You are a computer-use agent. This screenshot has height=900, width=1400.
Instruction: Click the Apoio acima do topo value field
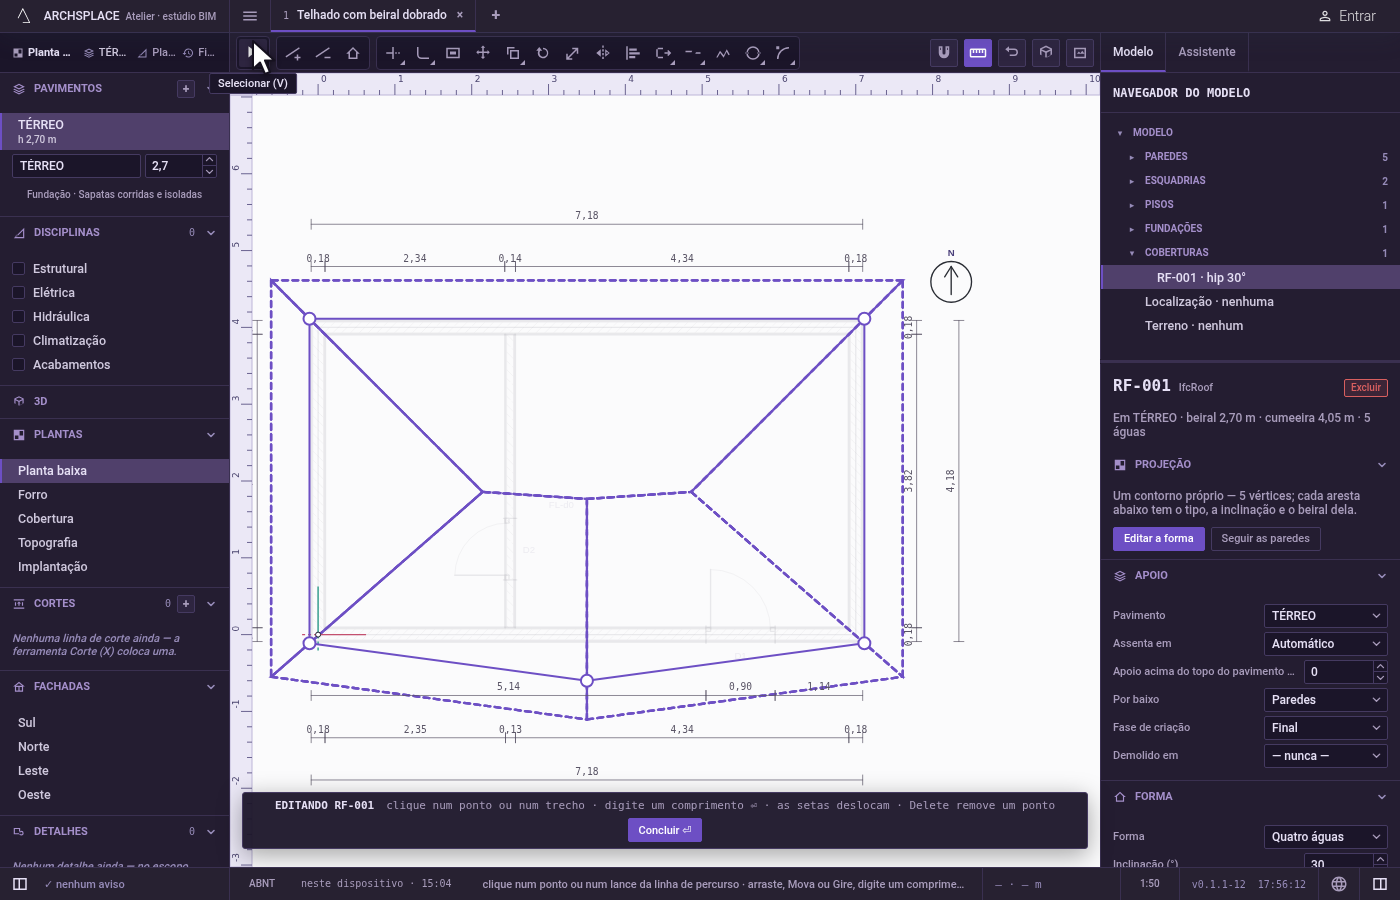pyautogui.click(x=1339, y=672)
